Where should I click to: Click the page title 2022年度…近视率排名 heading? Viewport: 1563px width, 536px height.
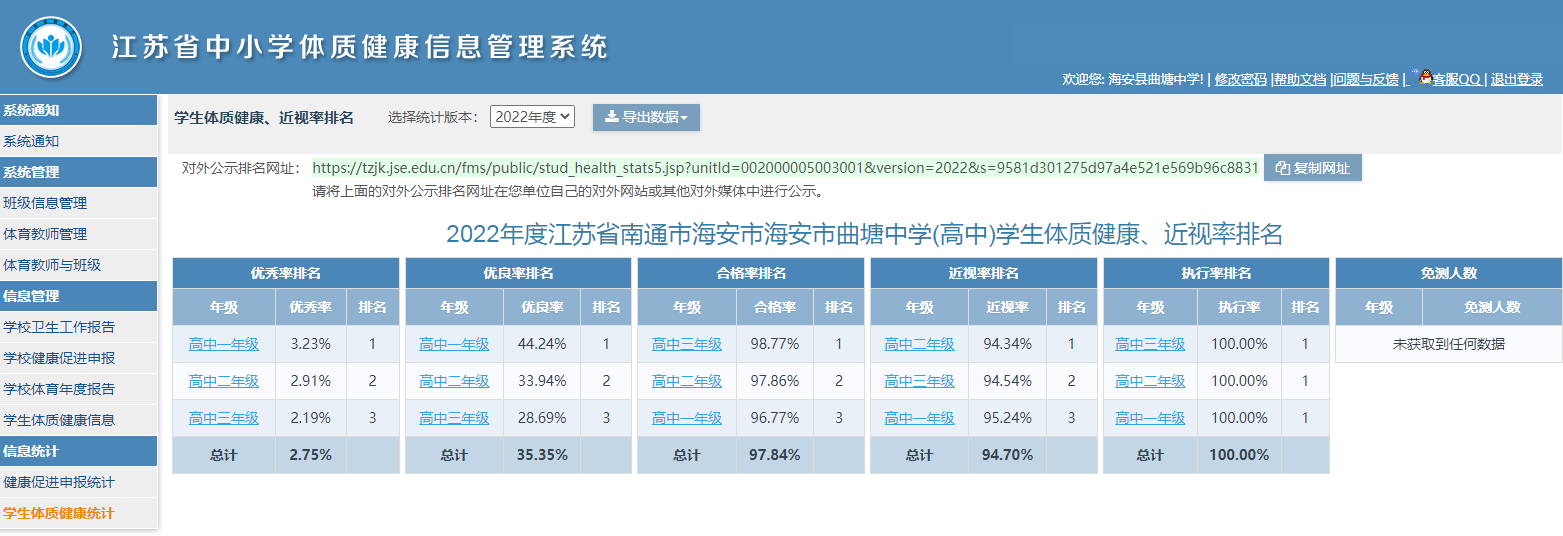(x=864, y=235)
